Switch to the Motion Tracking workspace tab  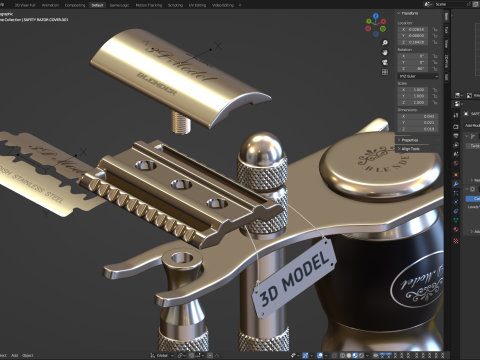coord(149,5)
